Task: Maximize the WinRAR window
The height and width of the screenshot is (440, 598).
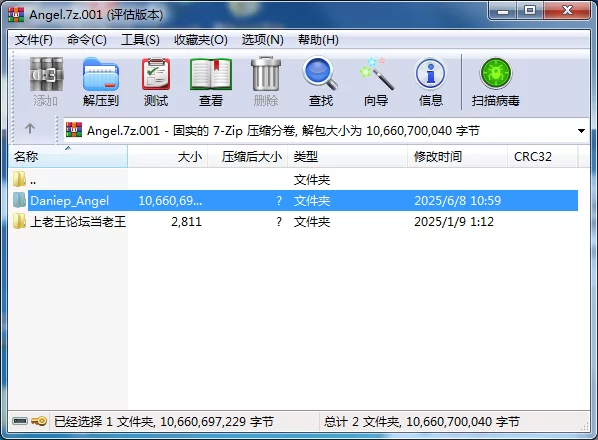Action: point(530,11)
